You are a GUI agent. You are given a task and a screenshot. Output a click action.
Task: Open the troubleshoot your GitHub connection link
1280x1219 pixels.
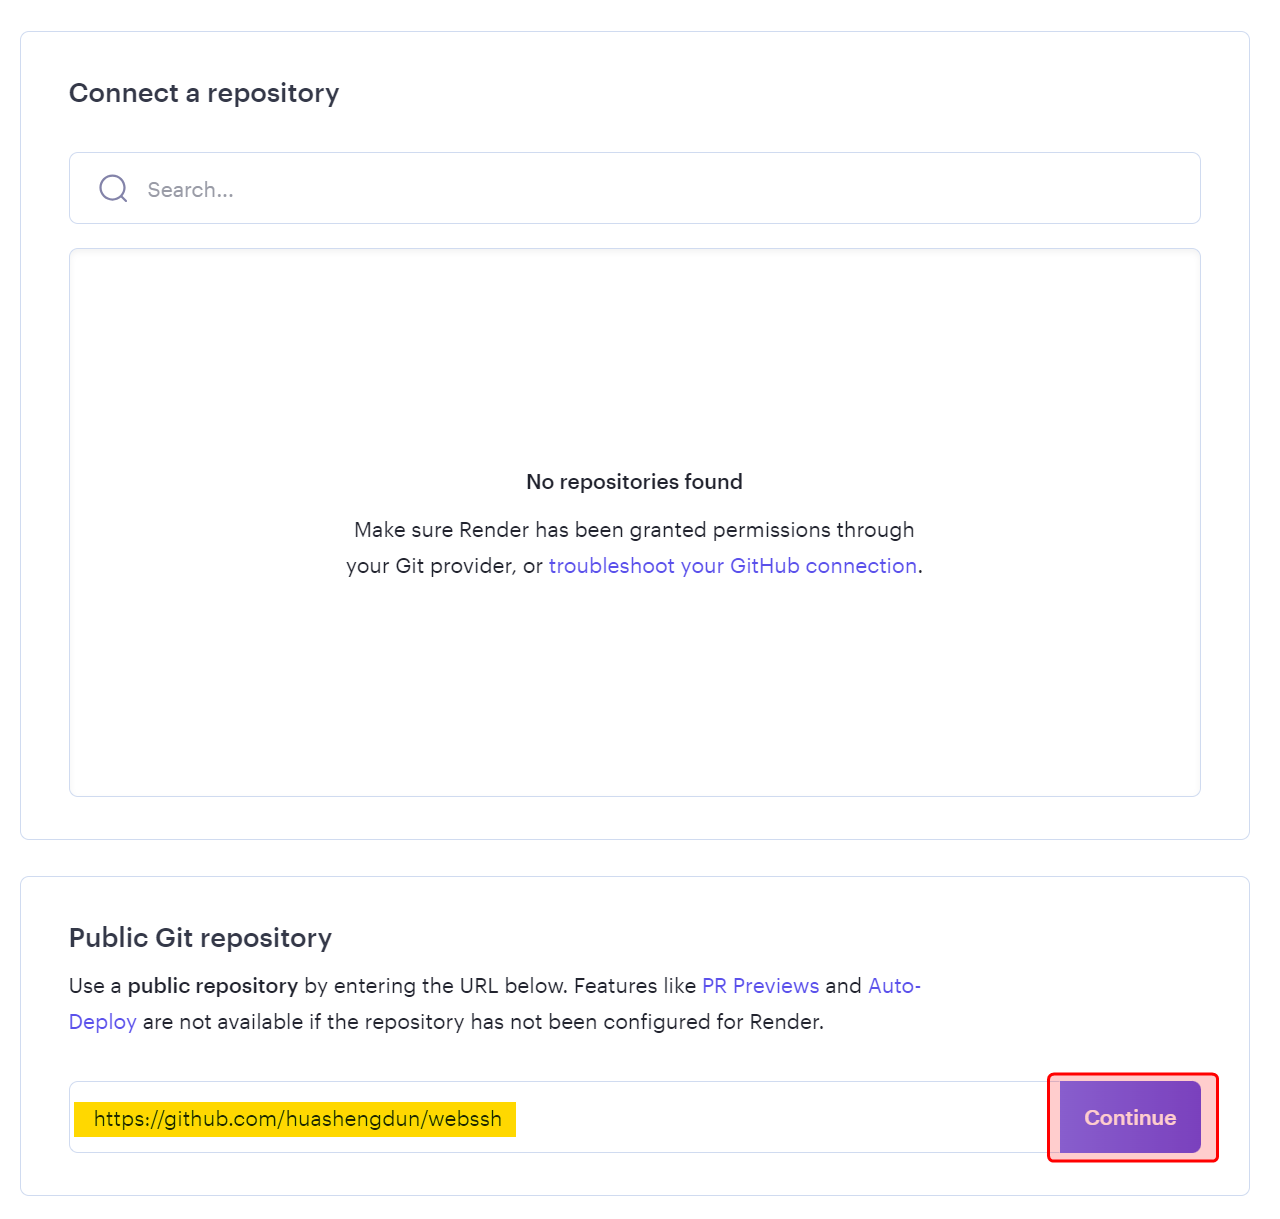[732, 566]
